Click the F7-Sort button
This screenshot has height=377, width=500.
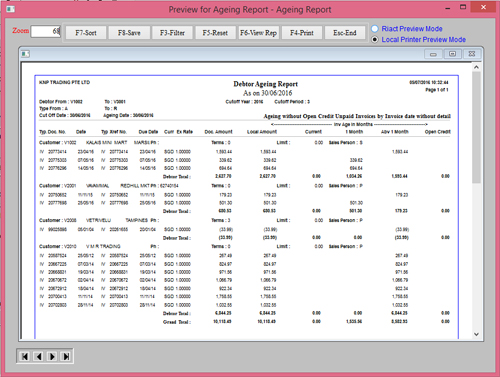point(86,33)
